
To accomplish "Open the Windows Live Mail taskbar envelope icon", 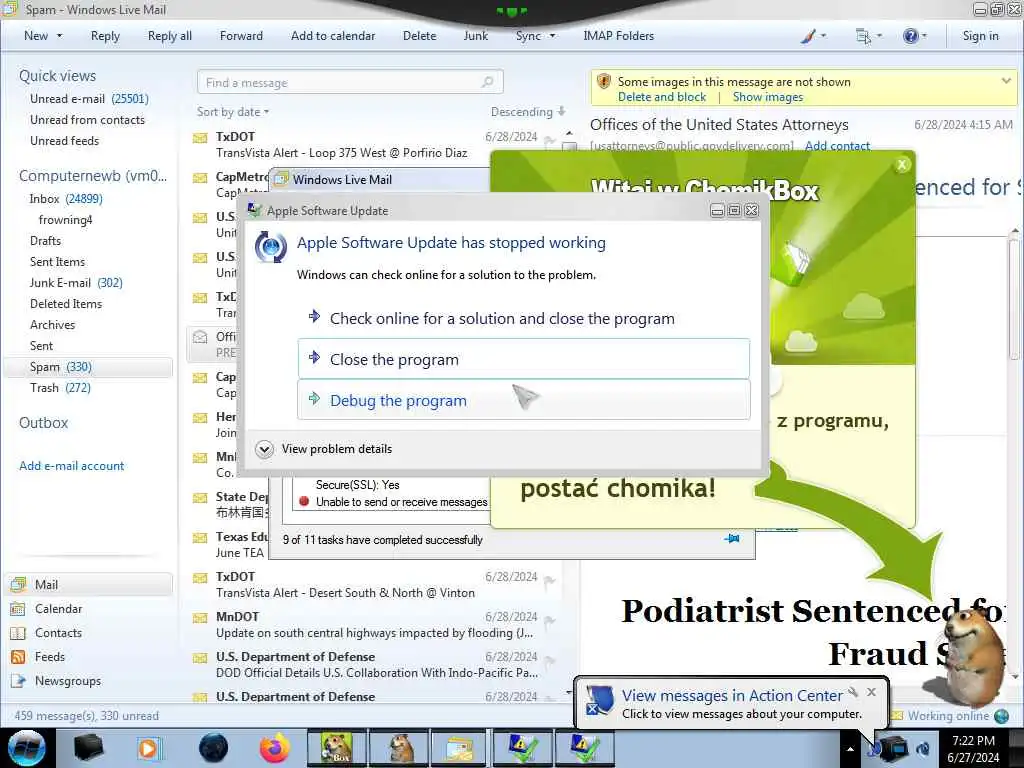I will (x=460, y=748).
